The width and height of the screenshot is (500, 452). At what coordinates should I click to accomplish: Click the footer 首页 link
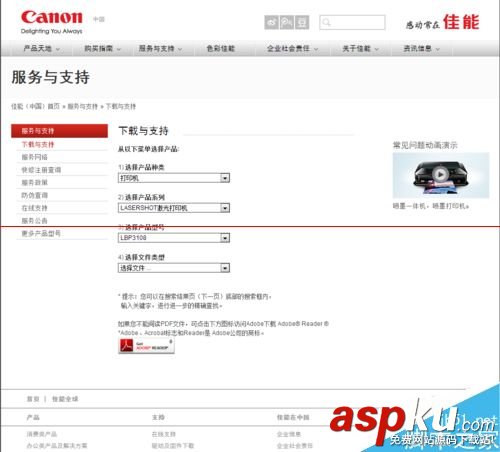pyautogui.click(x=33, y=399)
